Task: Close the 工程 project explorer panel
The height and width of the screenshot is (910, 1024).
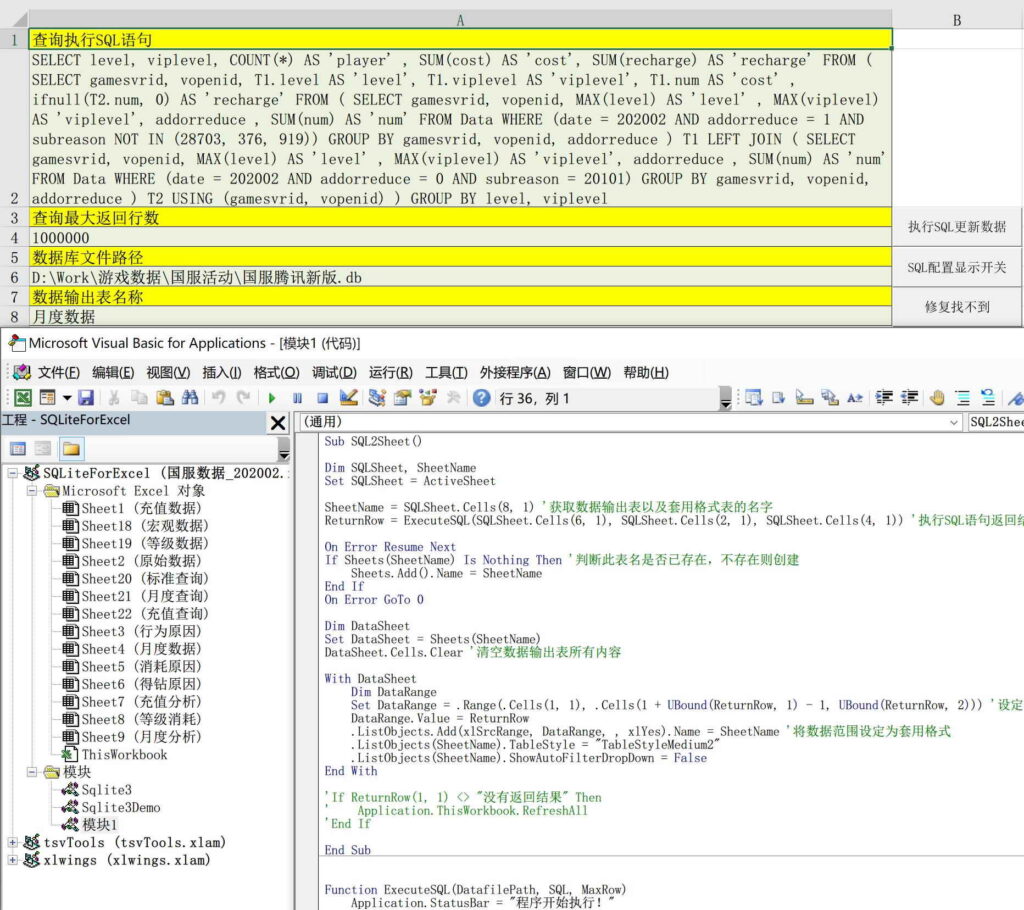Action: [x=278, y=423]
